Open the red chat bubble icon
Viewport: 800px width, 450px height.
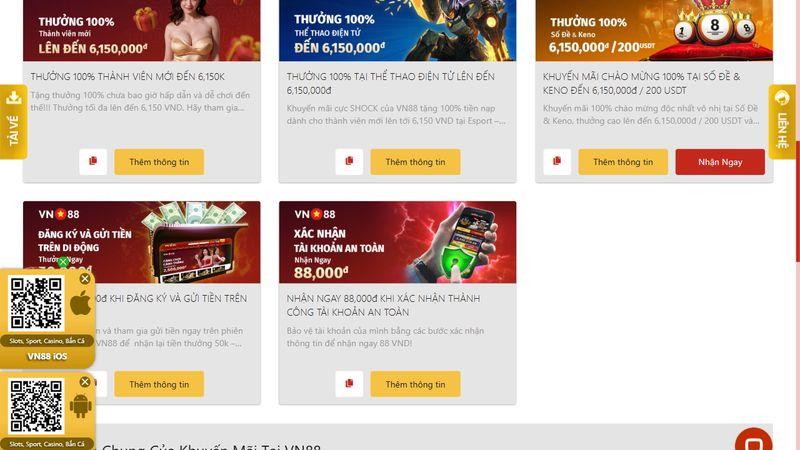(x=754, y=440)
